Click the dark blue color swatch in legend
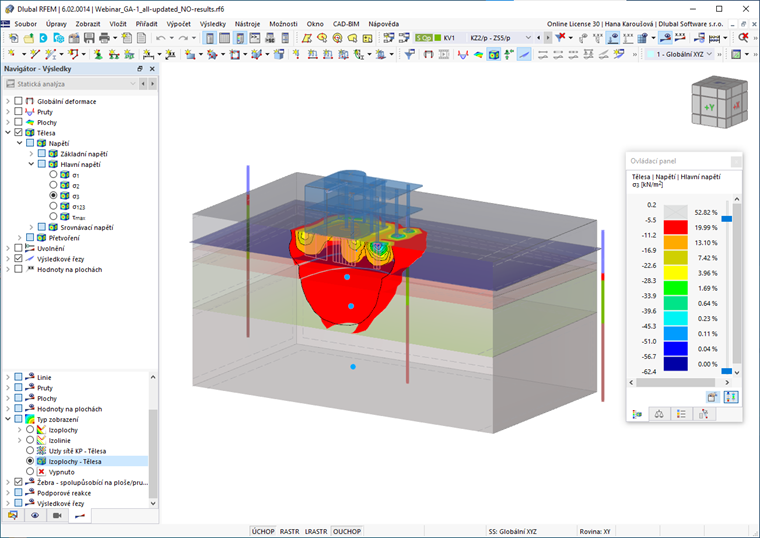 click(676, 364)
